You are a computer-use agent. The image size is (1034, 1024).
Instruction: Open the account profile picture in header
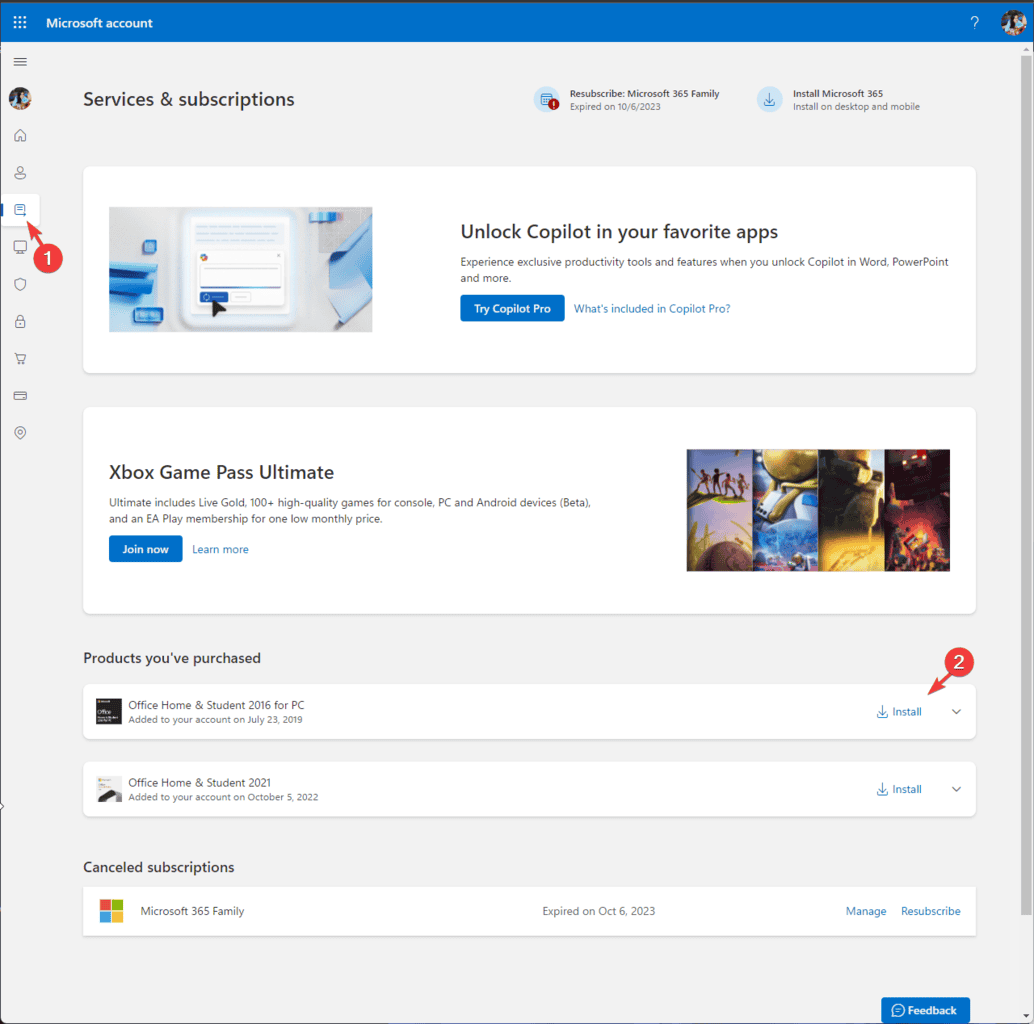tap(1013, 22)
